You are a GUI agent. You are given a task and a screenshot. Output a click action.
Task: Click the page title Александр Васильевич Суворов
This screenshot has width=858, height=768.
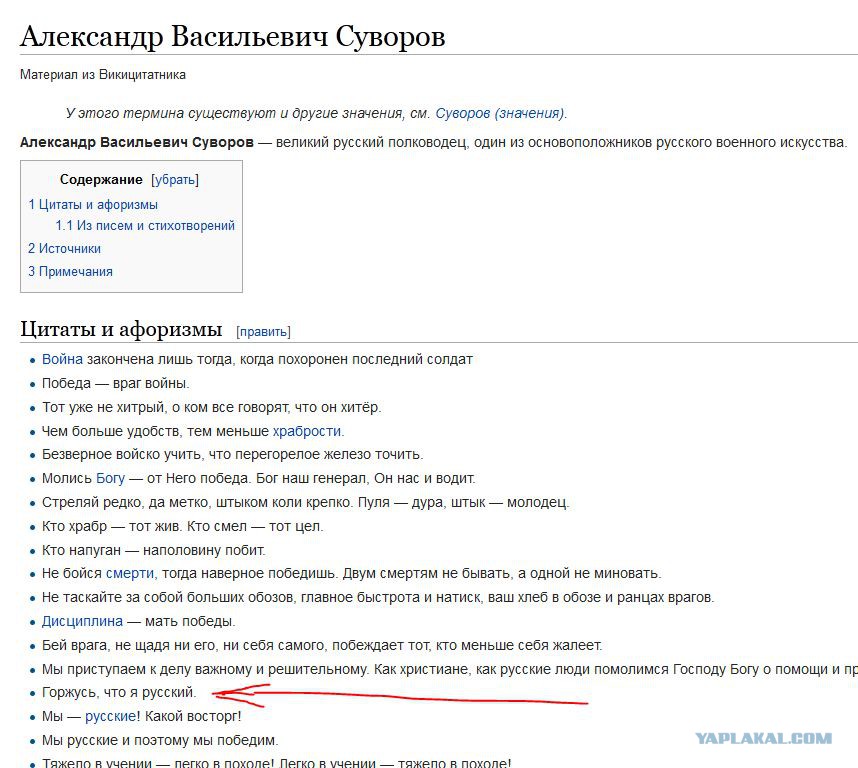click(233, 37)
